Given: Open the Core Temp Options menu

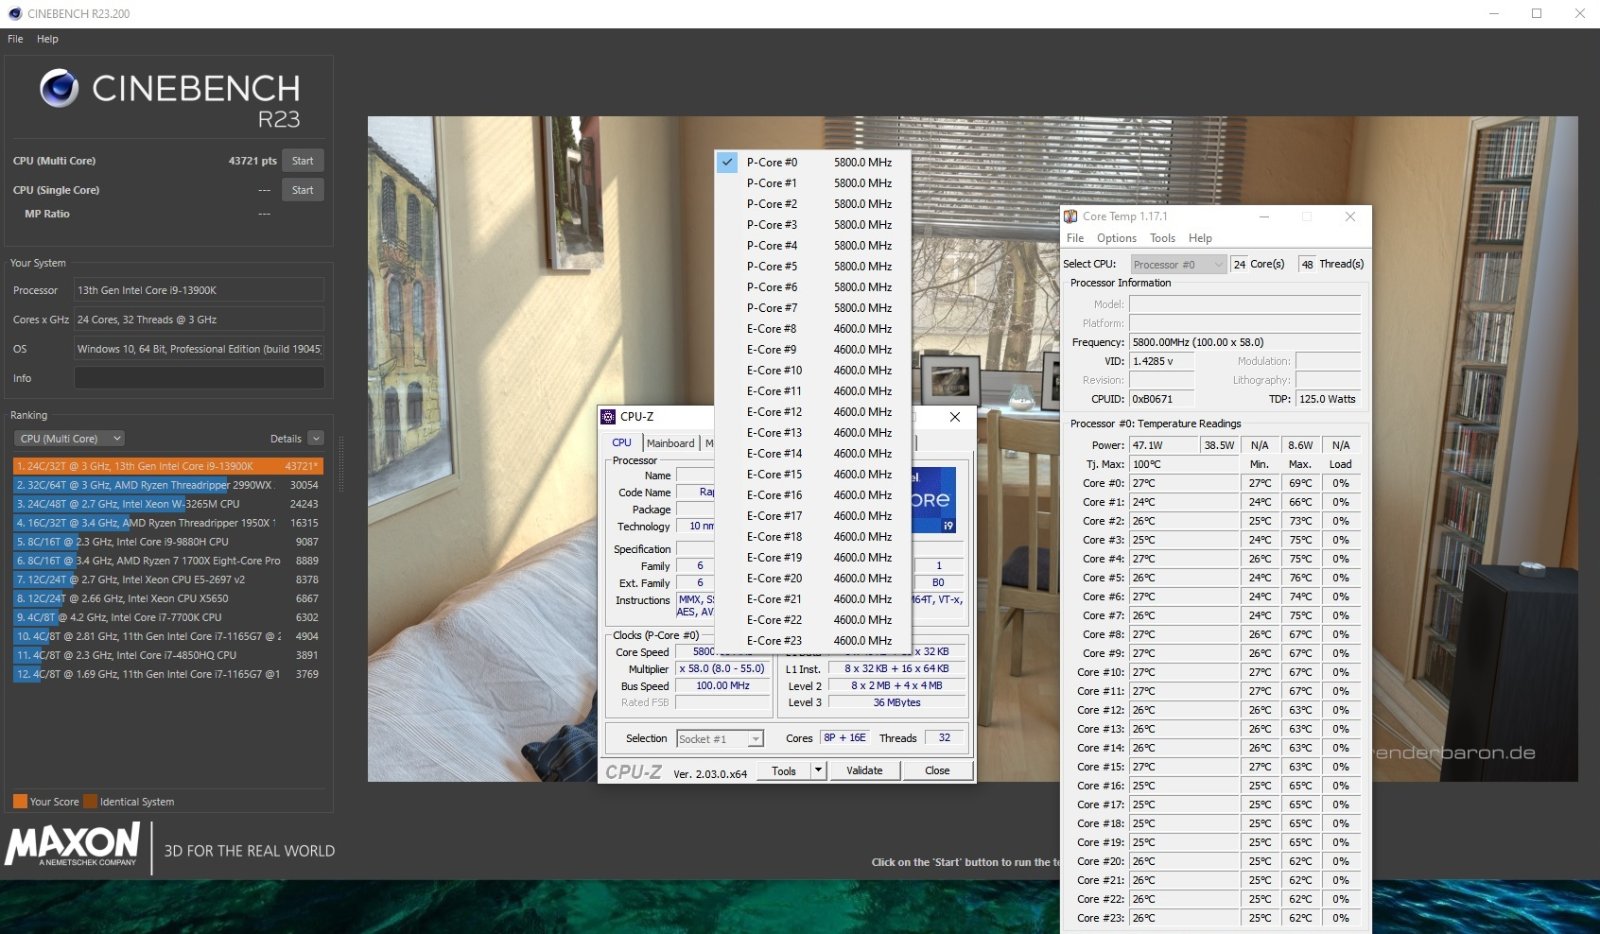Looking at the screenshot, I should pyautogui.click(x=1116, y=238).
